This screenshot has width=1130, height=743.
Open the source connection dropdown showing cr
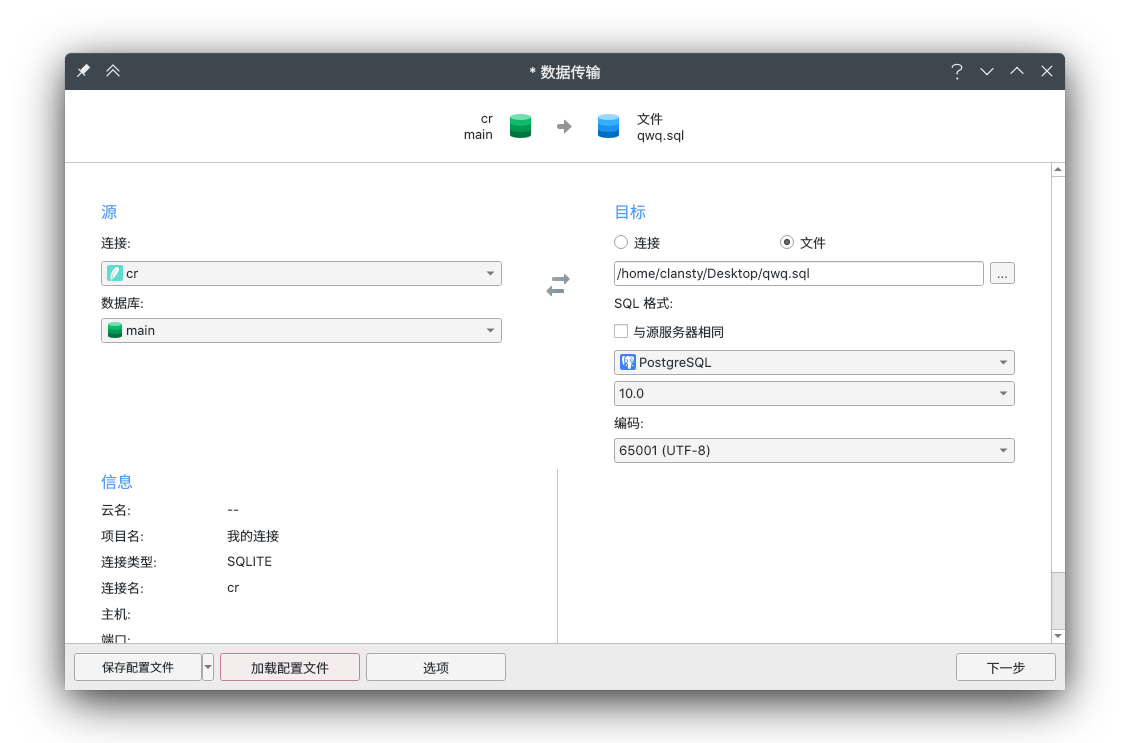coord(301,273)
